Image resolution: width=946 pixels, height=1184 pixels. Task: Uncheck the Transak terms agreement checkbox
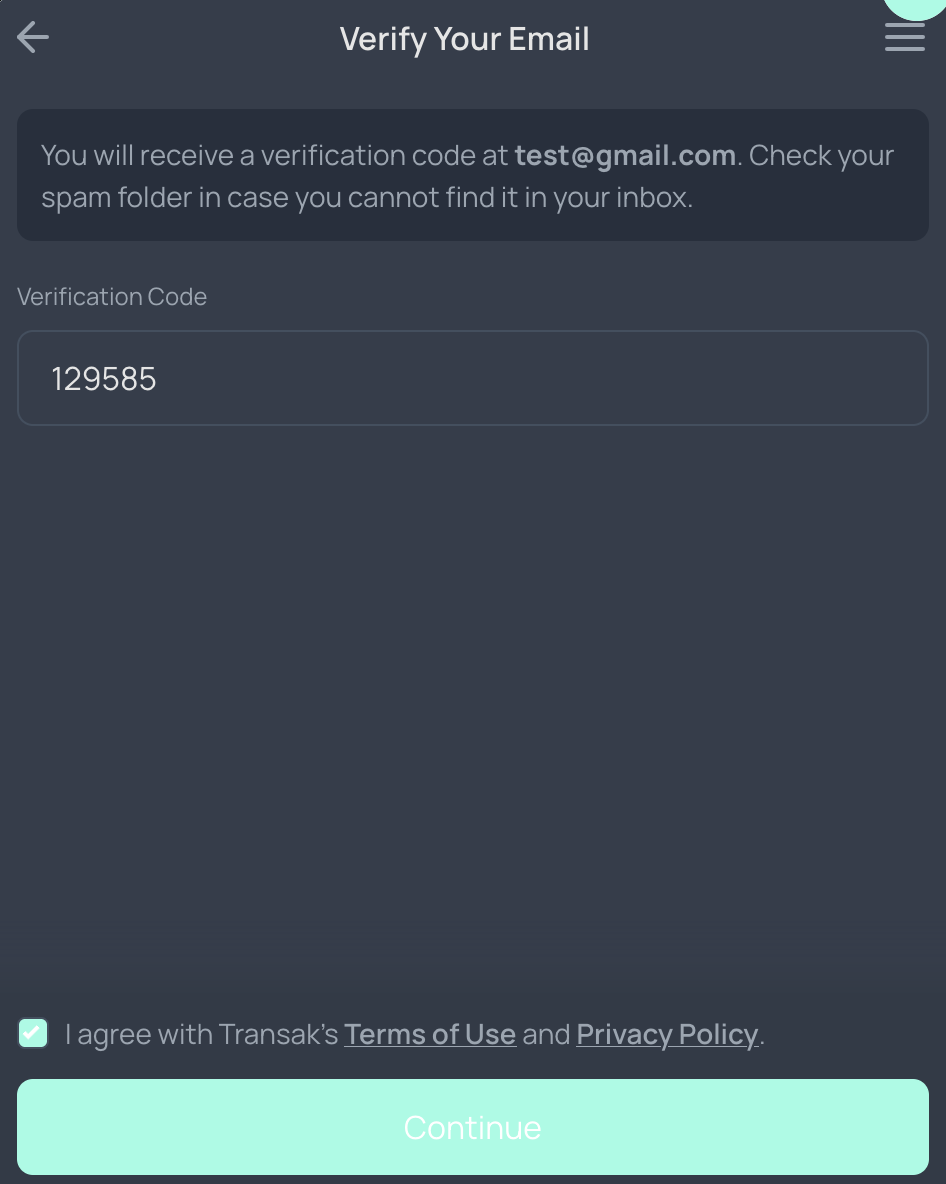tap(33, 1033)
